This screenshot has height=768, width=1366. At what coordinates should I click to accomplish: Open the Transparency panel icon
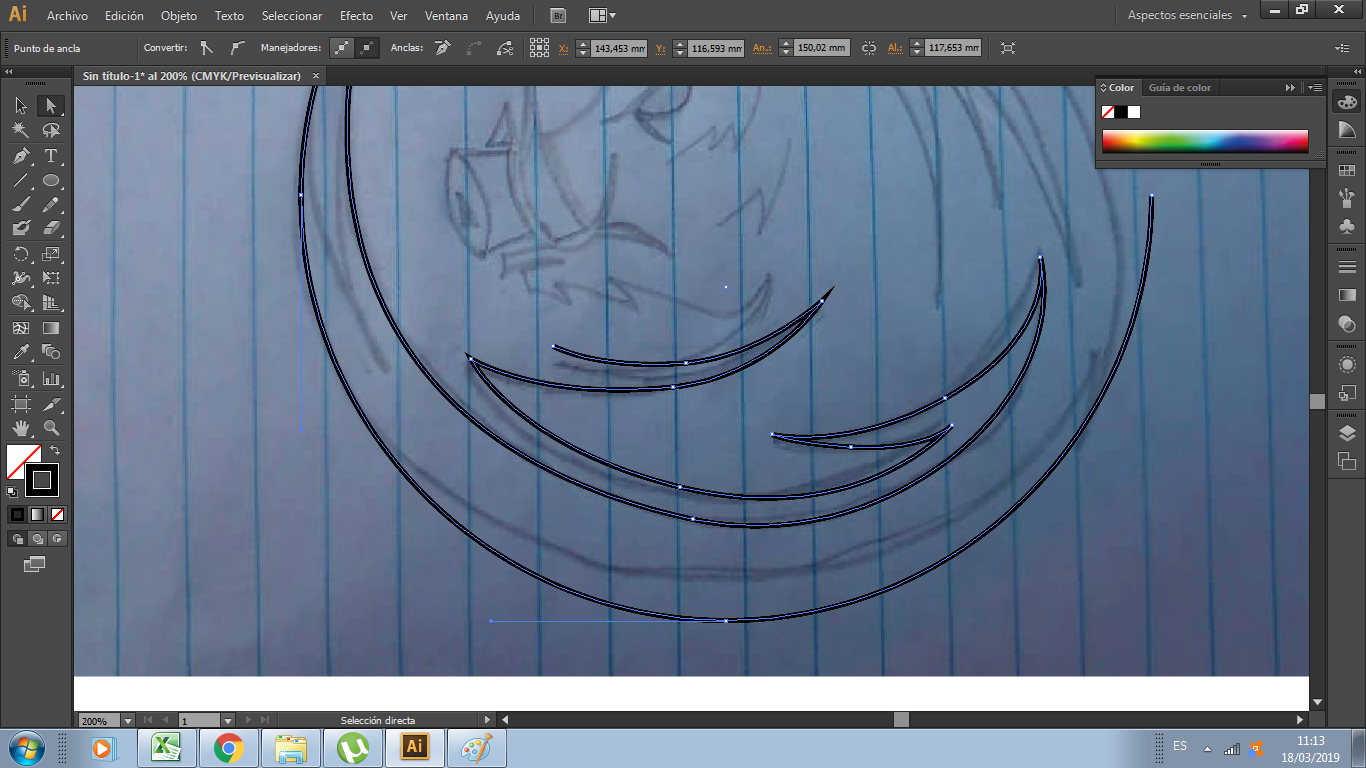[1347, 323]
